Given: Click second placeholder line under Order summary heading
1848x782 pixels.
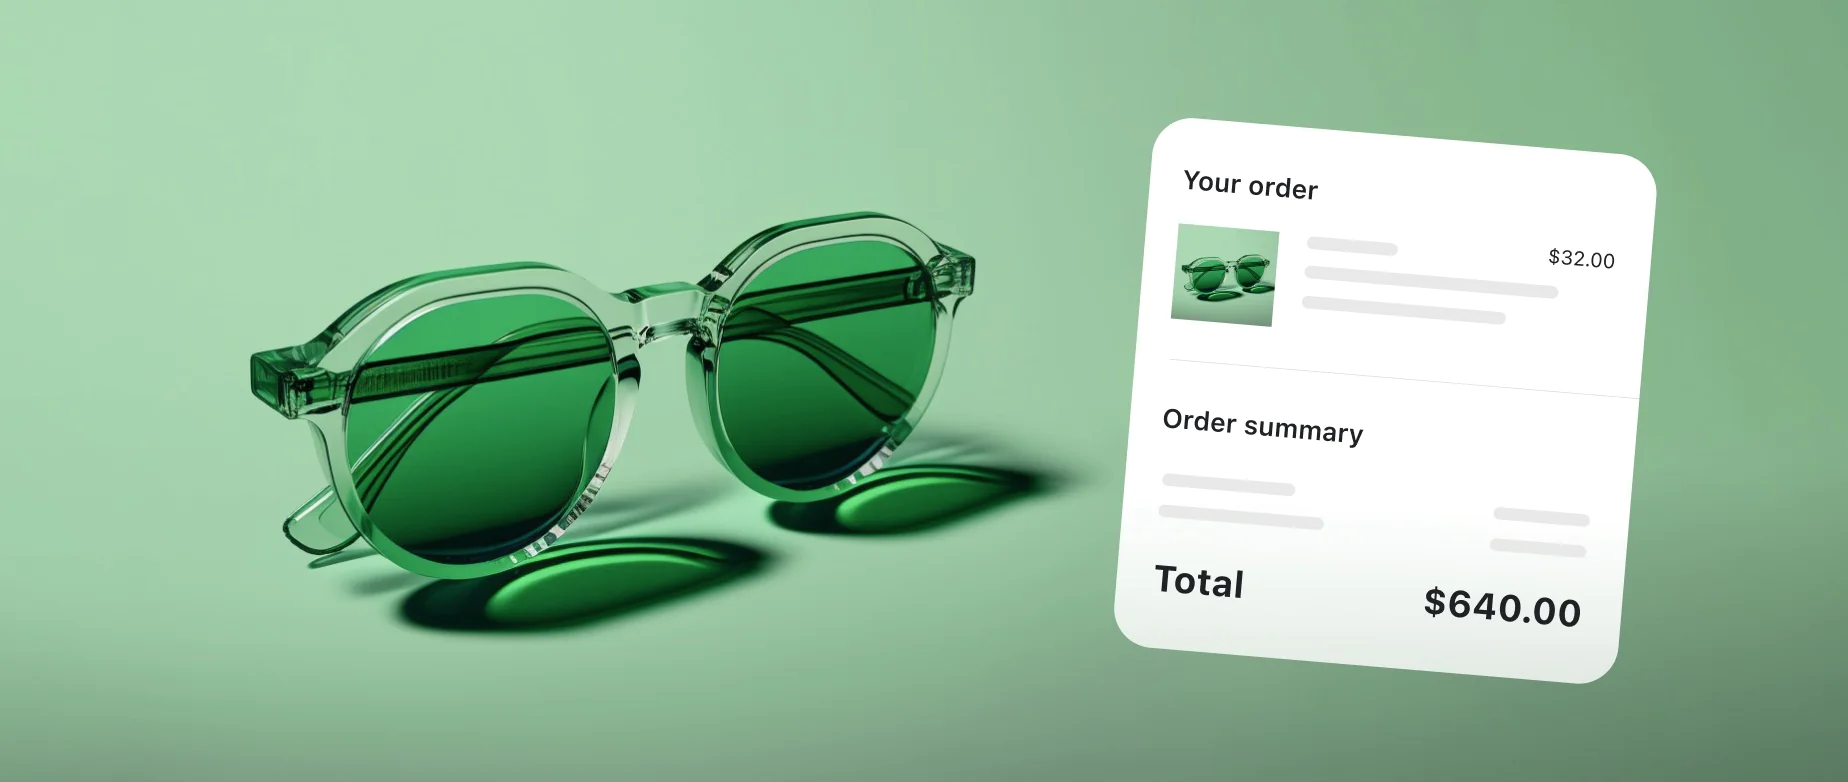Looking at the screenshot, I should (x=1241, y=517).
